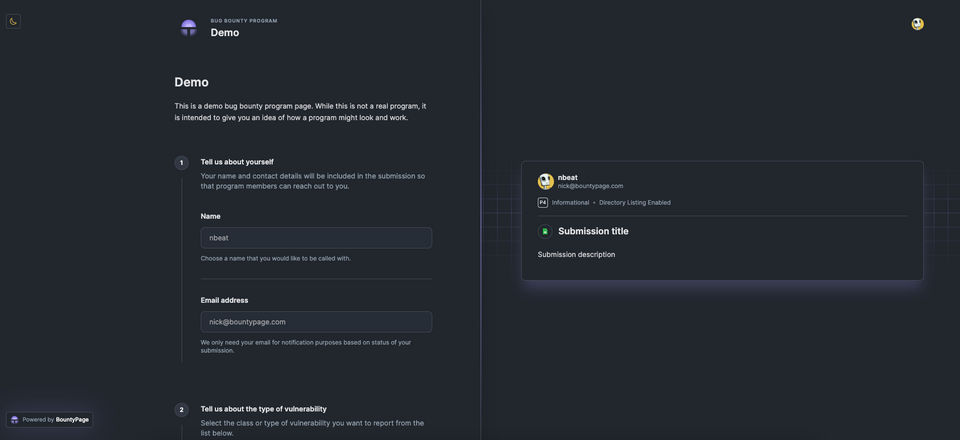Click the nbeat avatar in preview card
Screen dimensions: 960x440
pos(546,181)
